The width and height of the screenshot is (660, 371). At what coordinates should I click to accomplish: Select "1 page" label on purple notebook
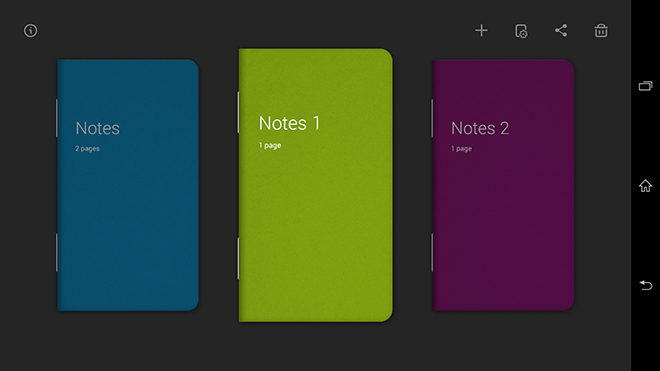[461, 149]
